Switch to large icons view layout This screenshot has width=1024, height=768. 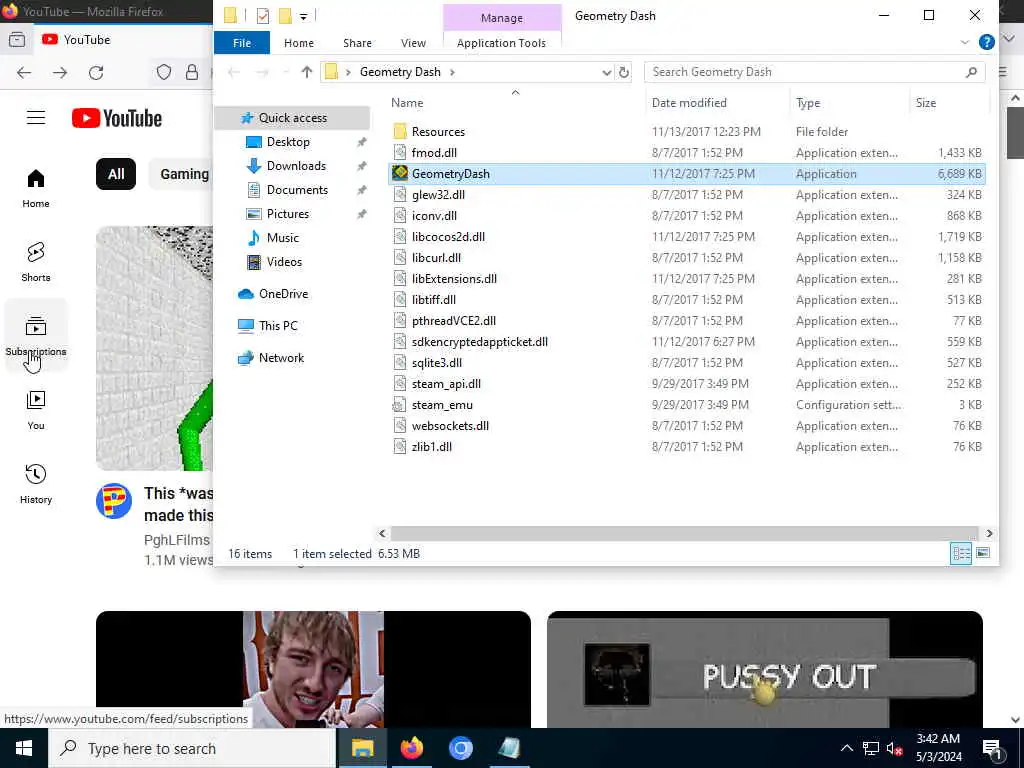tap(982, 553)
